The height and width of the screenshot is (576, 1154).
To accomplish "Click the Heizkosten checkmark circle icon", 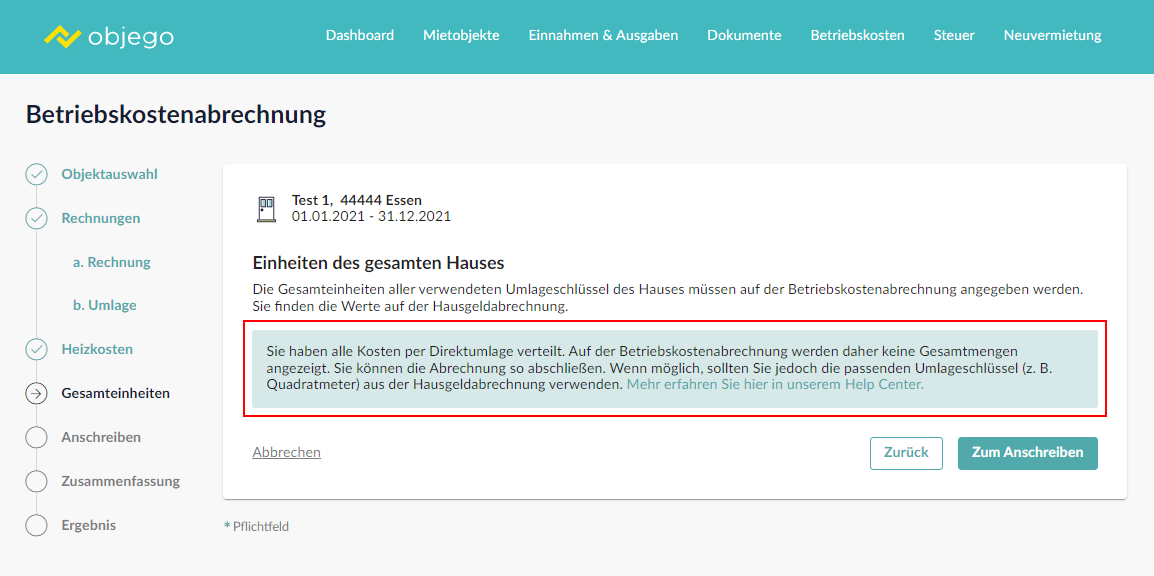I will click(x=36, y=349).
